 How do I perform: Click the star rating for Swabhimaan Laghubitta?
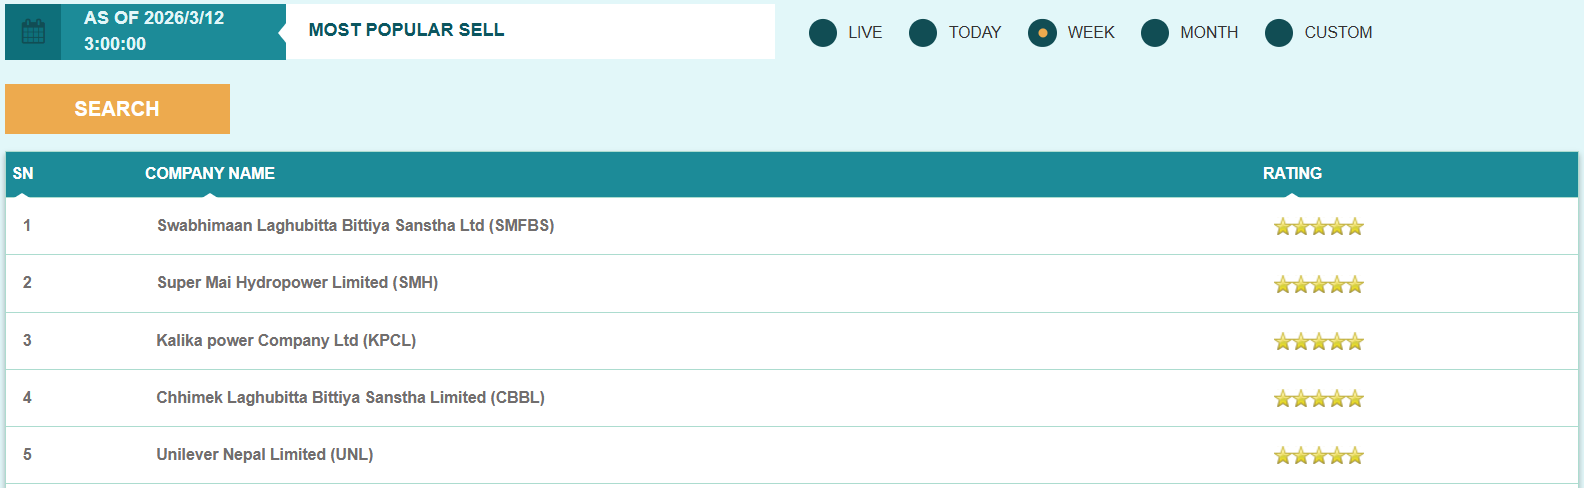click(1318, 227)
